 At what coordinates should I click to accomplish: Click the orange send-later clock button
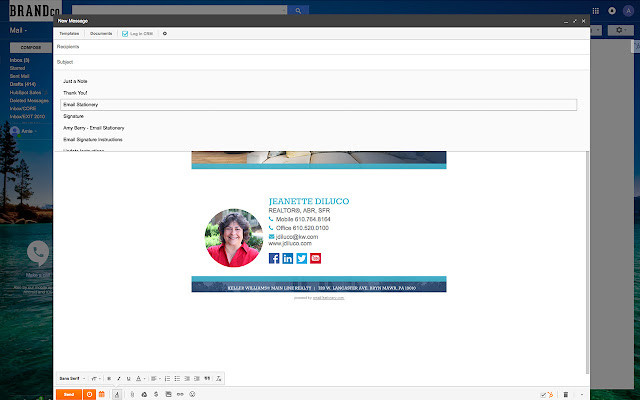(89, 395)
